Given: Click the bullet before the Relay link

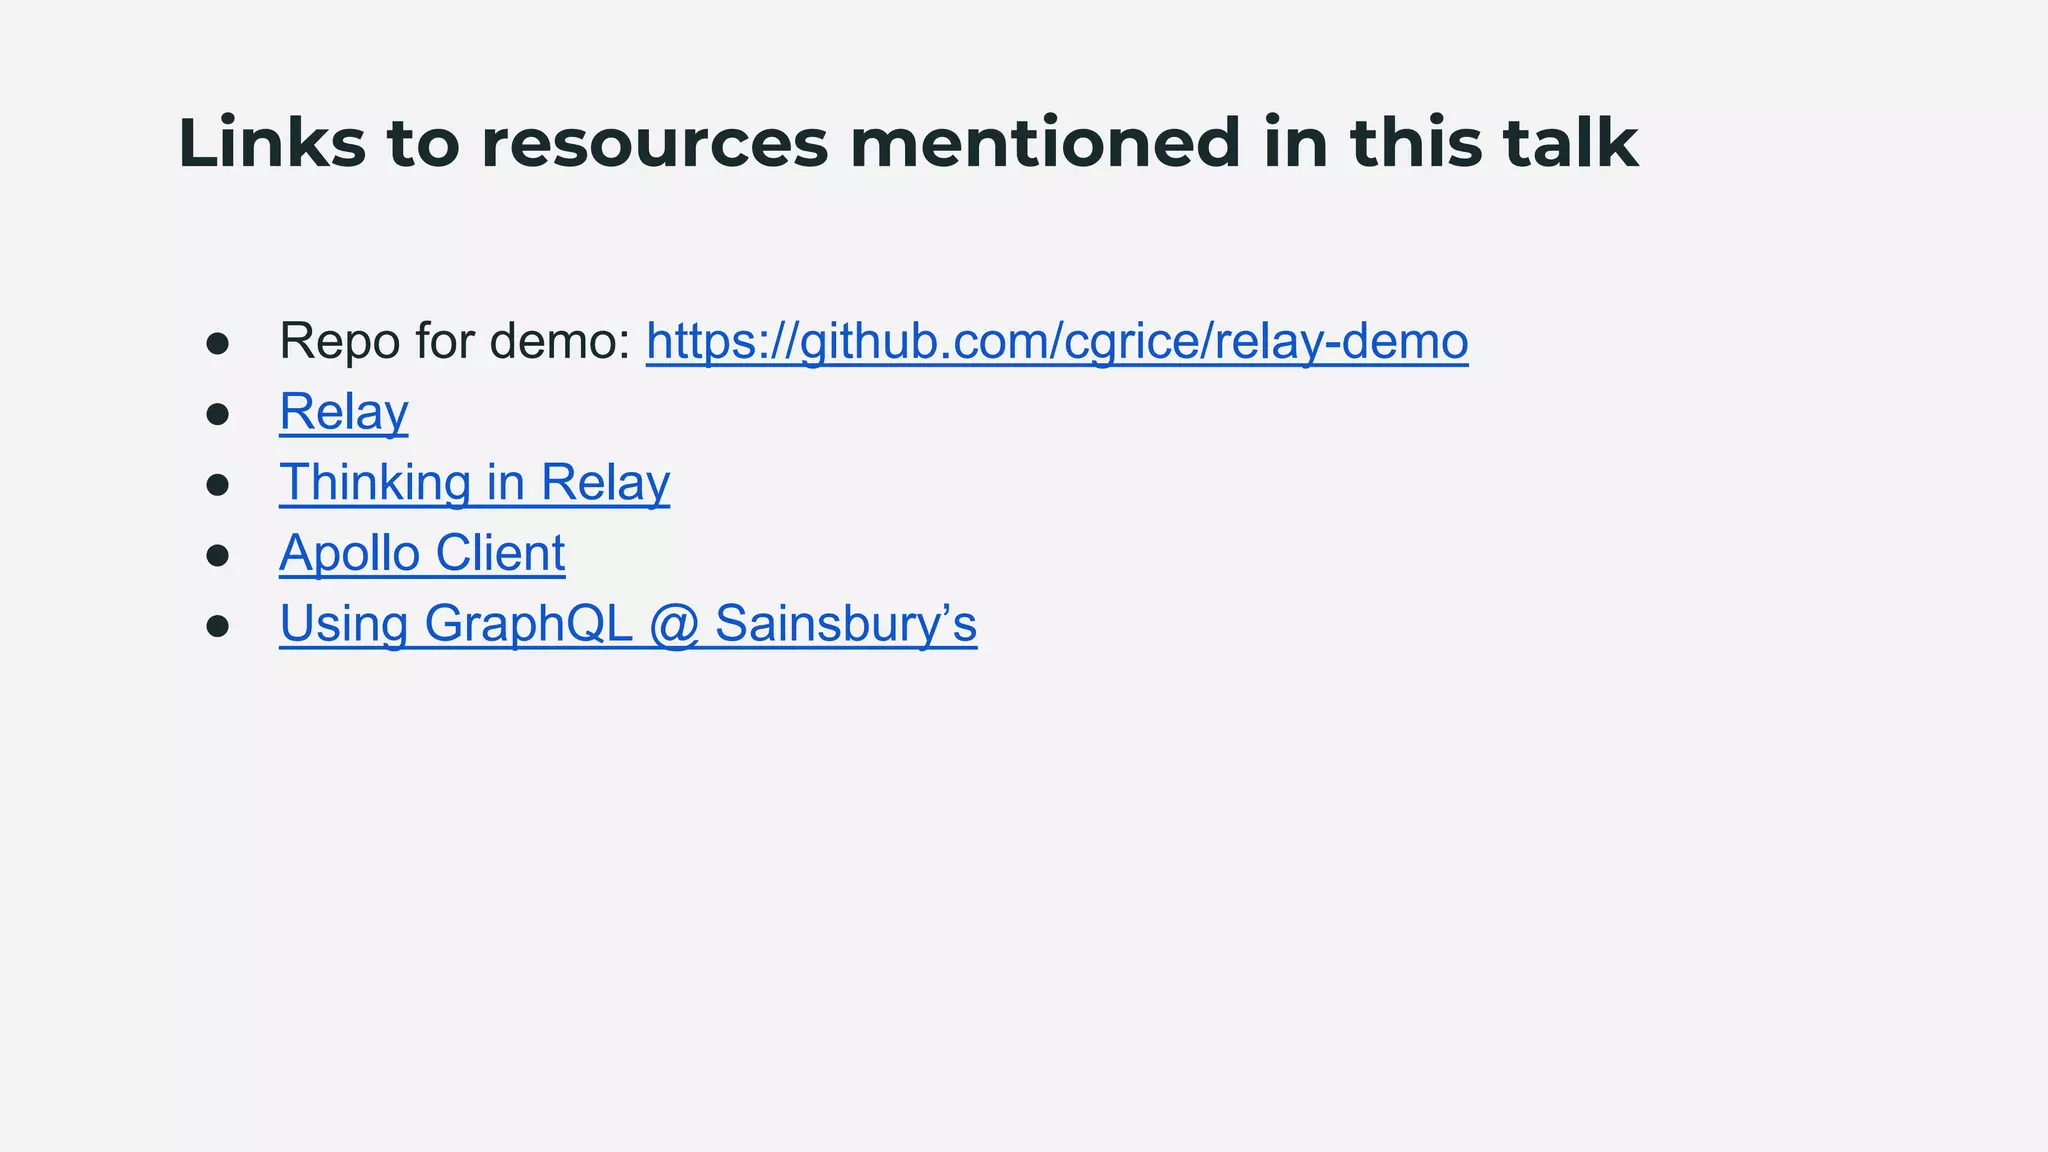Looking at the screenshot, I should tap(218, 415).
